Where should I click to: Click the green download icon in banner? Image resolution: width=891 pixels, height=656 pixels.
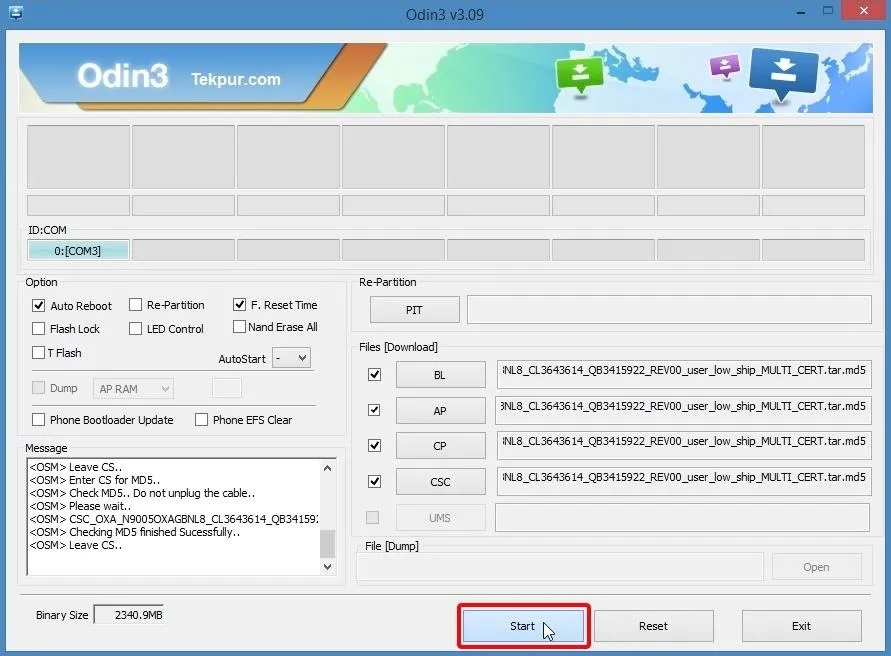coord(580,75)
